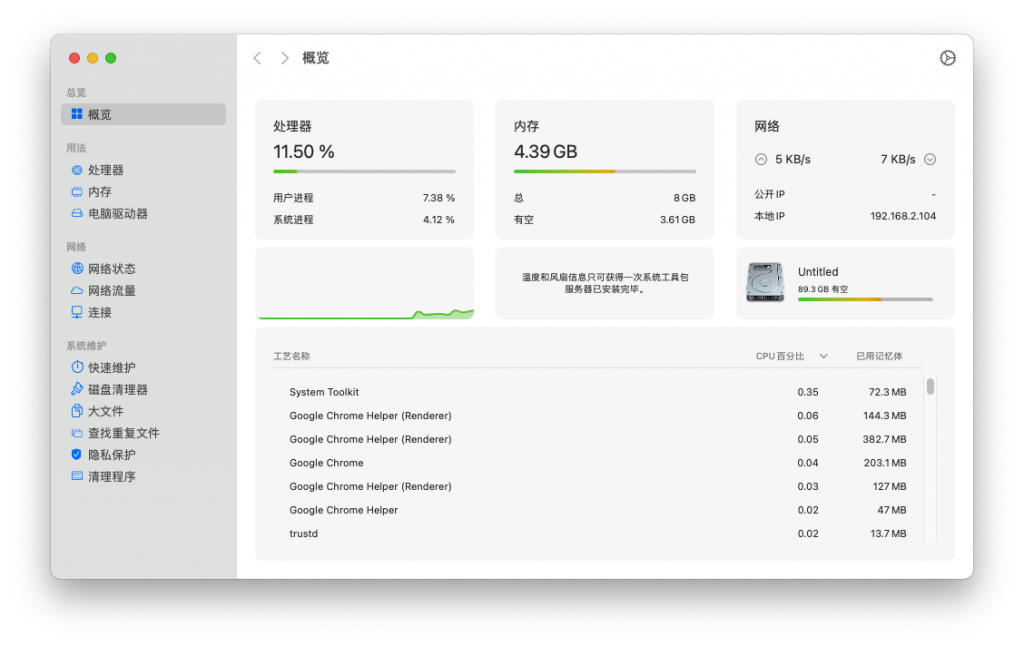The height and width of the screenshot is (646, 1024).
Task: Click the 隐私保护 shield icon
Action: [76, 454]
